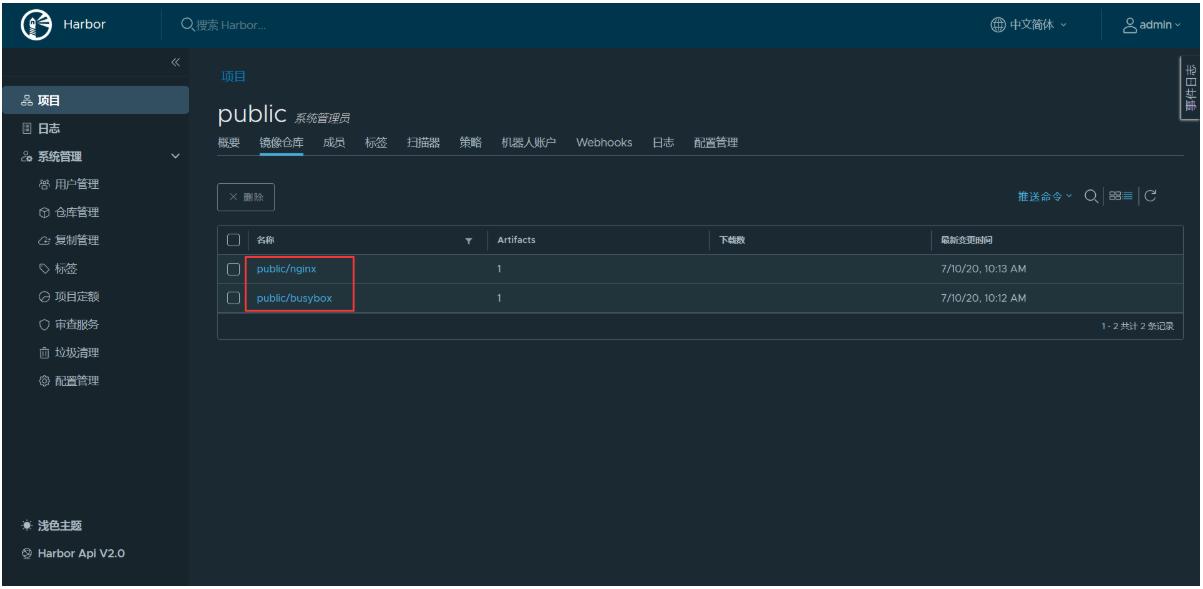The width and height of the screenshot is (1203, 589).
Task: Click the 最新变更时间 column header
Action: tap(966, 240)
